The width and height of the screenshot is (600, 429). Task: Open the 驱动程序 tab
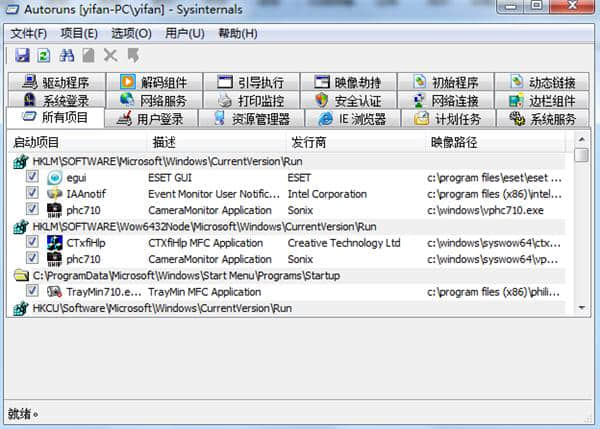(x=56, y=82)
